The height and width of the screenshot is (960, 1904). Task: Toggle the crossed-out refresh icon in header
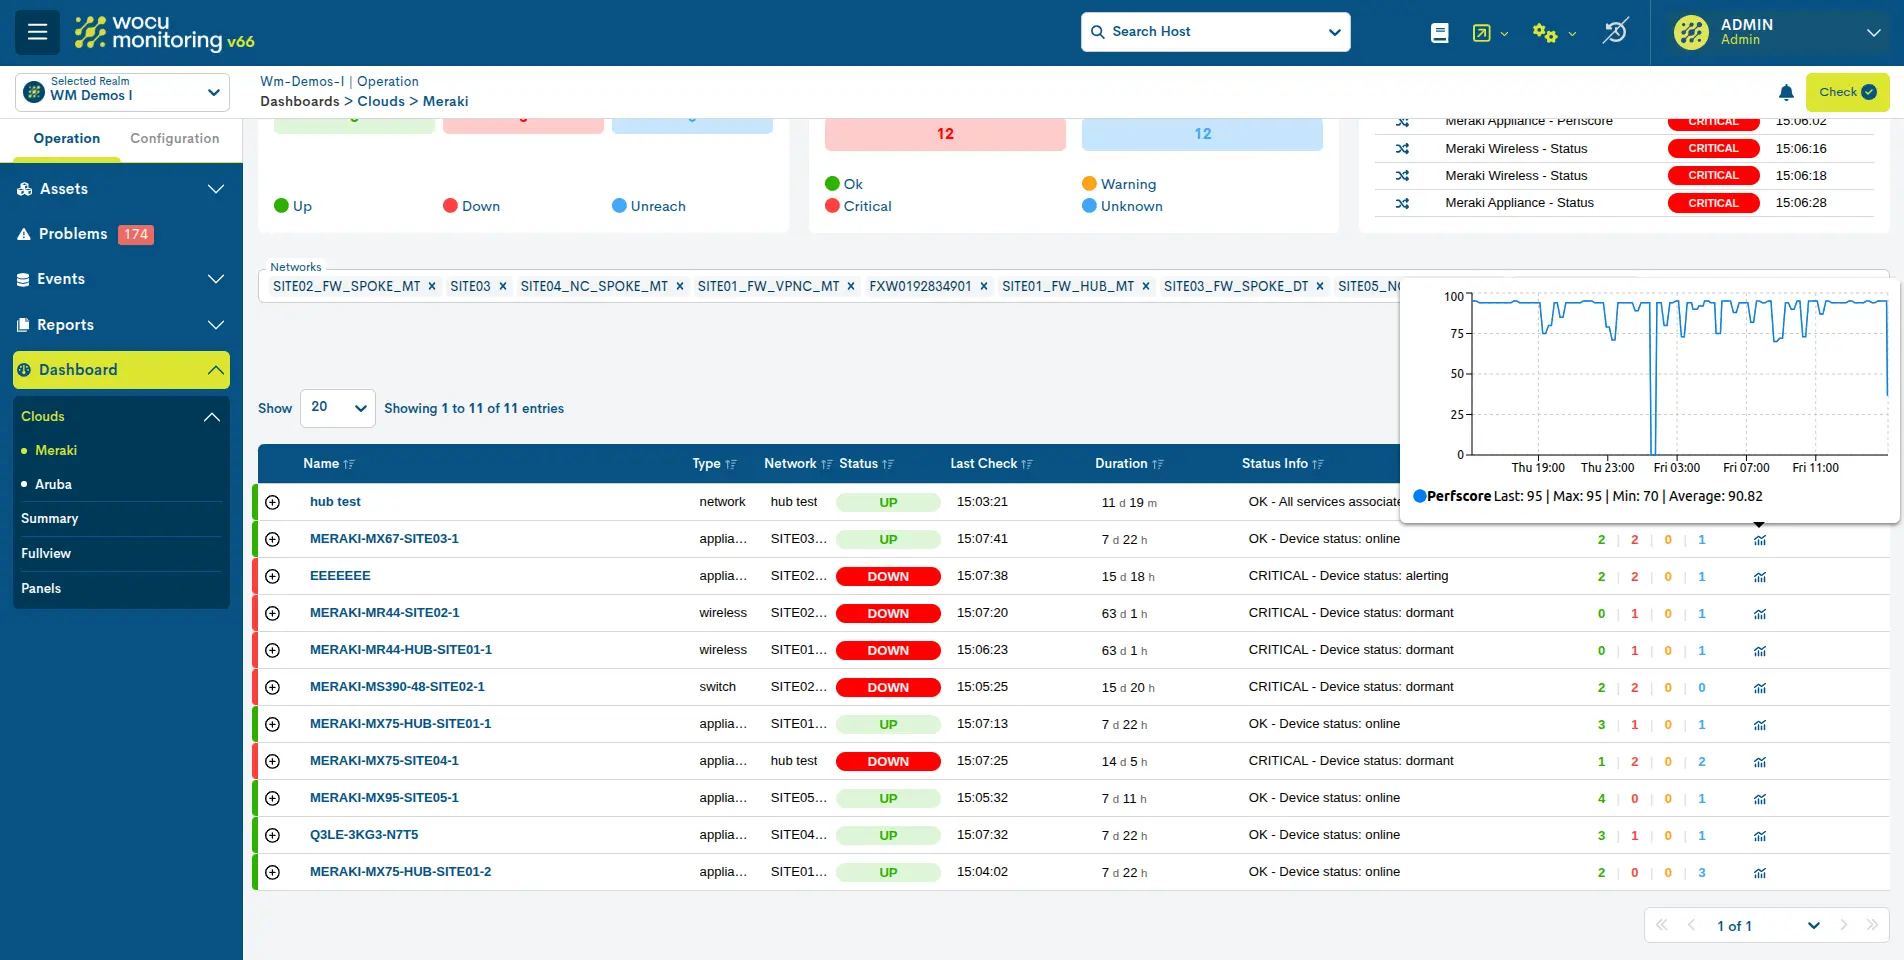[1614, 32]
